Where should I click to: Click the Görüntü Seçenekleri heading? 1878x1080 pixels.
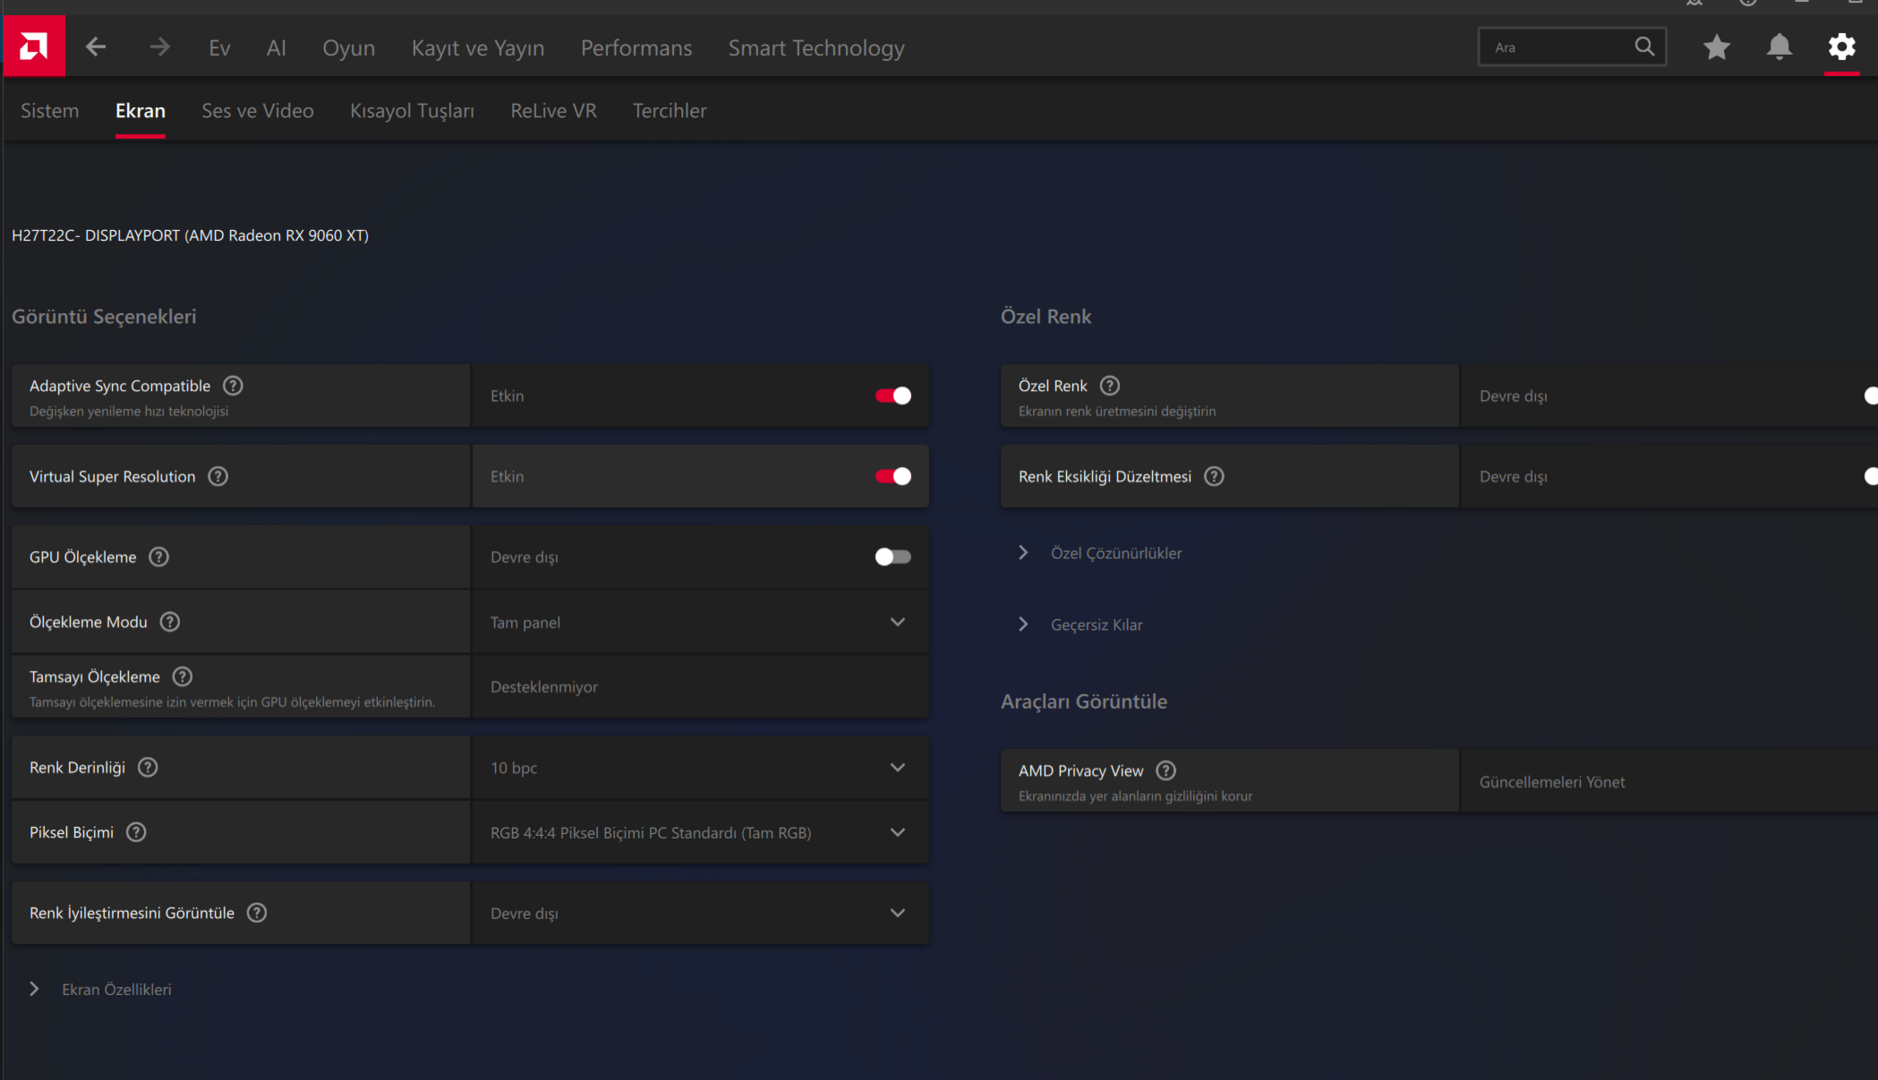tap(104, 317)
